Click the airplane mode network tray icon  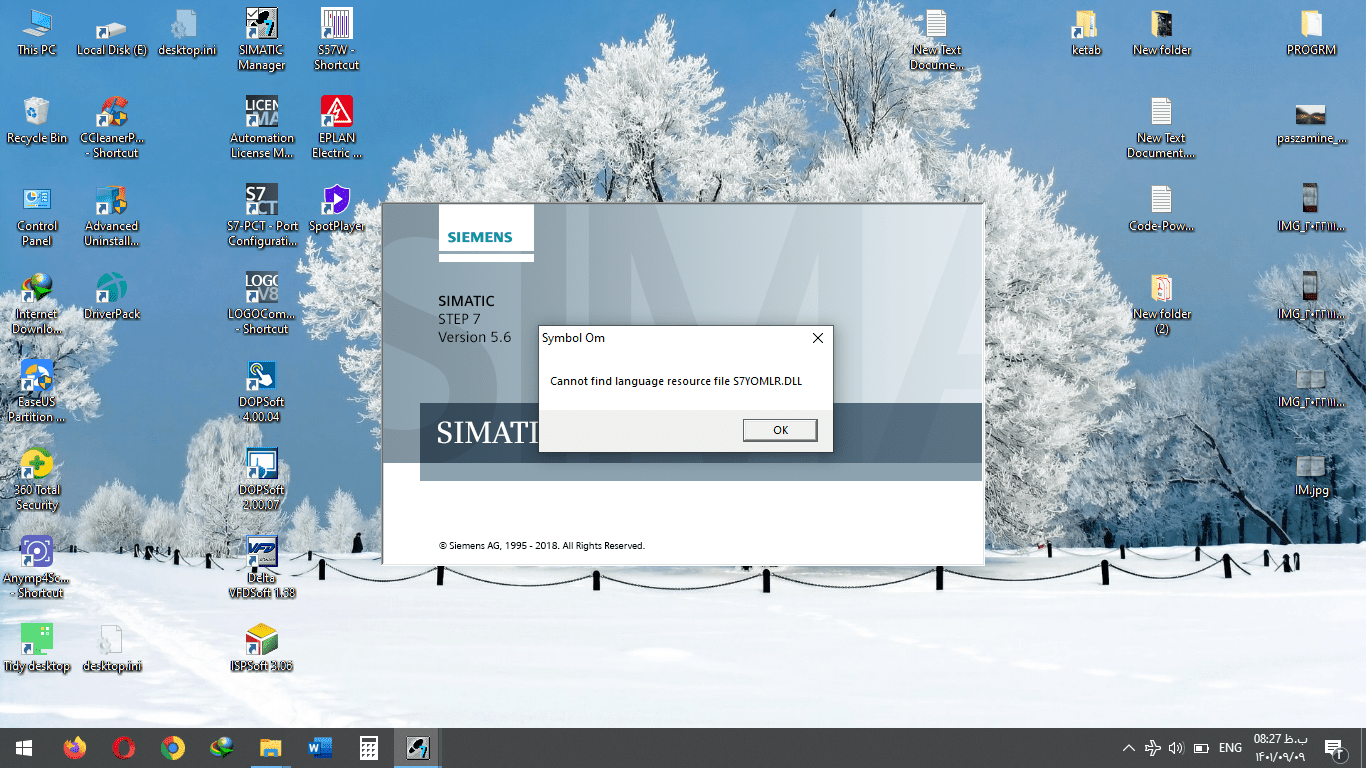pos(1152,748)
